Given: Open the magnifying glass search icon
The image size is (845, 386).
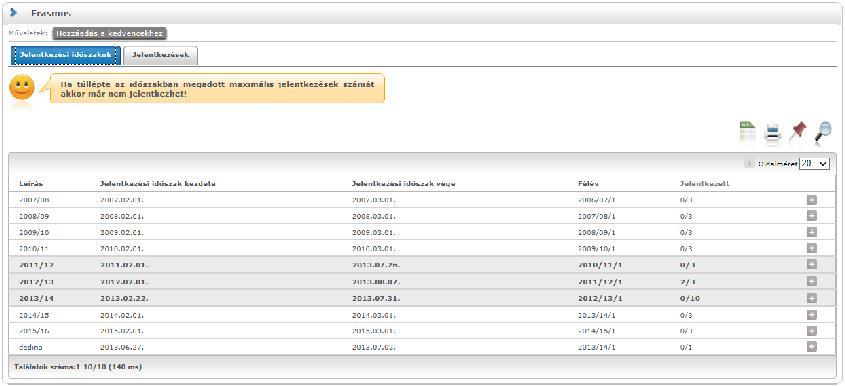Looking at the screenshot, I should click(x=823, y=133).
